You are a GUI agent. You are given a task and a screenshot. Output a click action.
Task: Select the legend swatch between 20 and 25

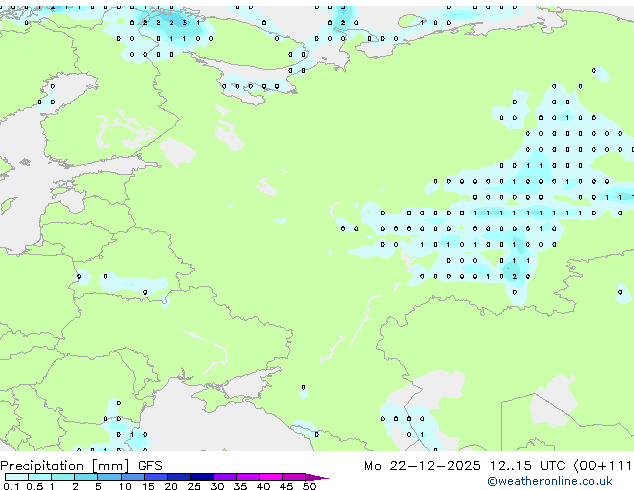pyautogui.click(x=179, y=477)
